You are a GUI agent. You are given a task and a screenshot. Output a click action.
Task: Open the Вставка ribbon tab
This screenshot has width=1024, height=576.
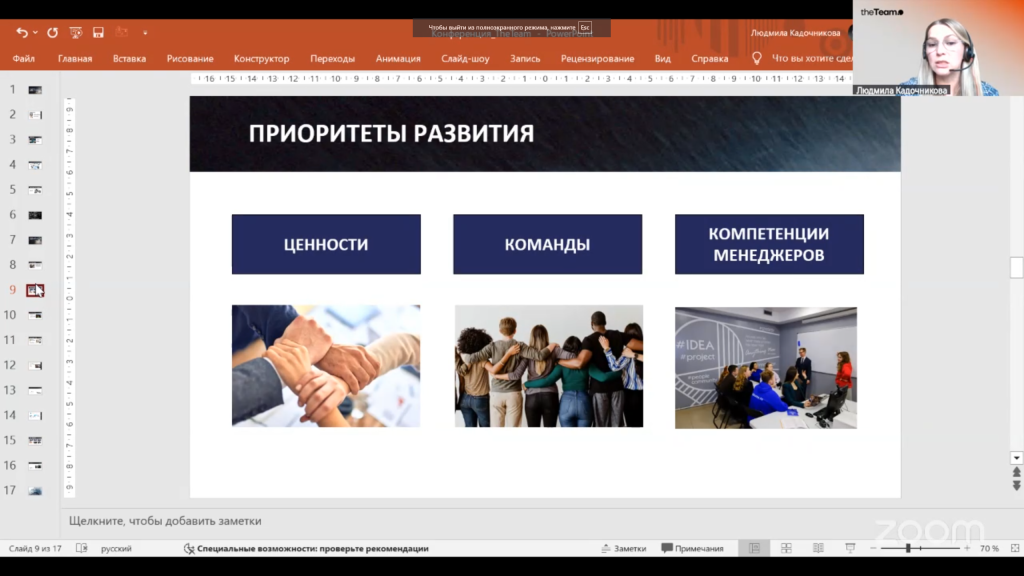click(129, 58)
